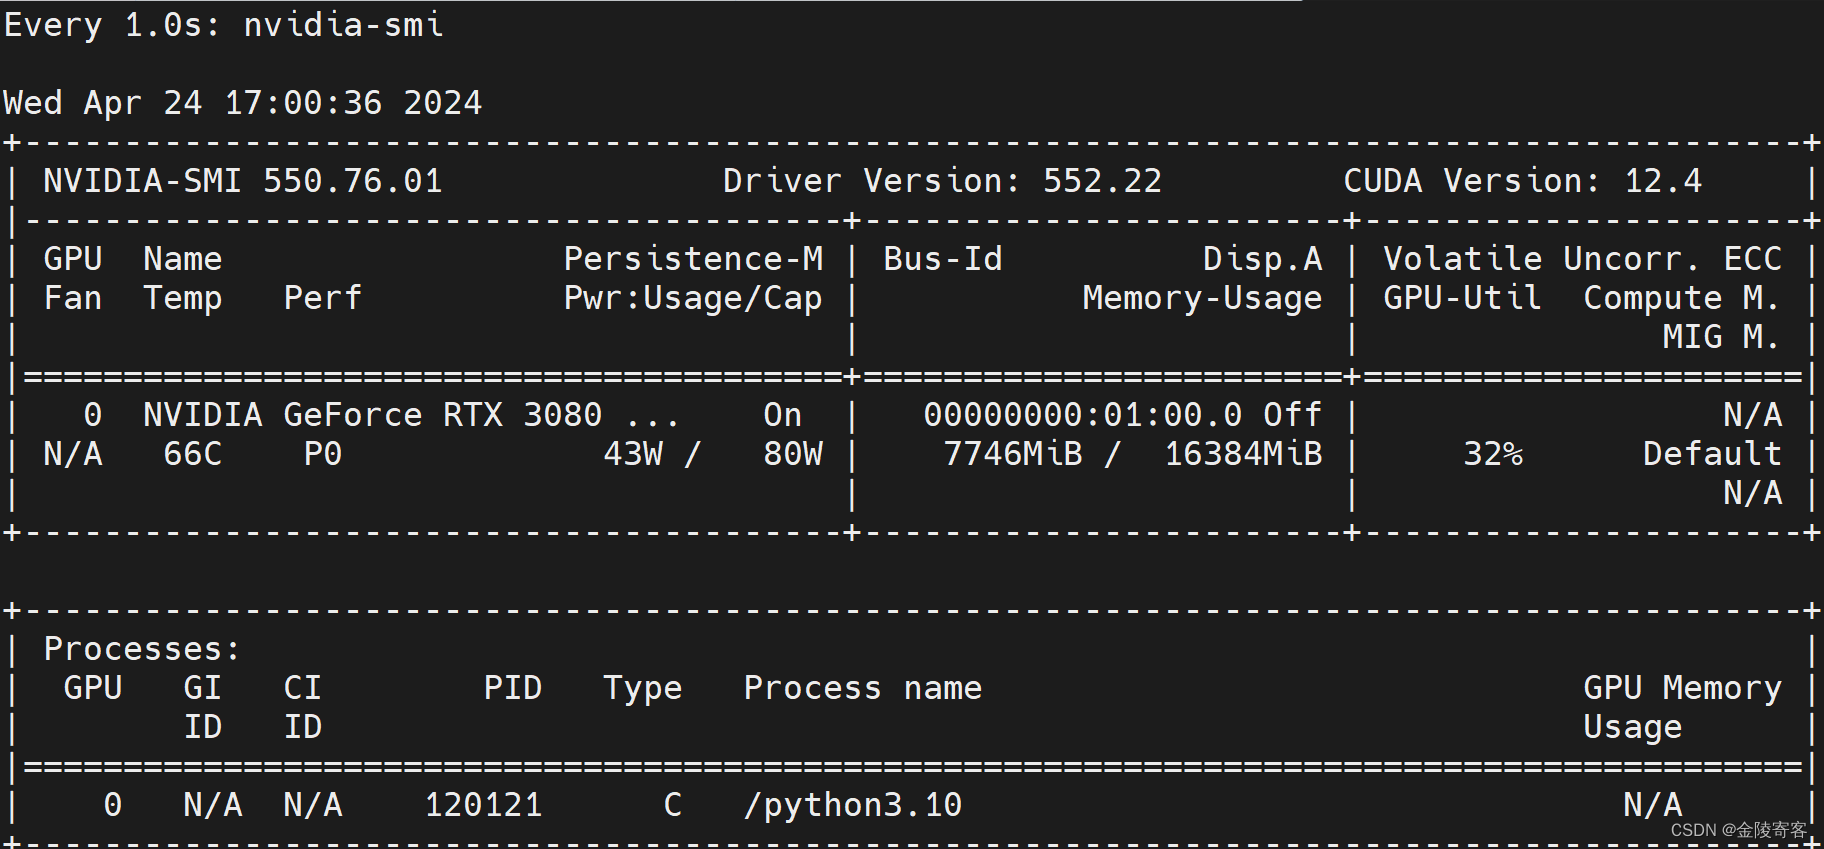
Task: Click the 'GPU-Util' column header
Action: click(1463, 297)
